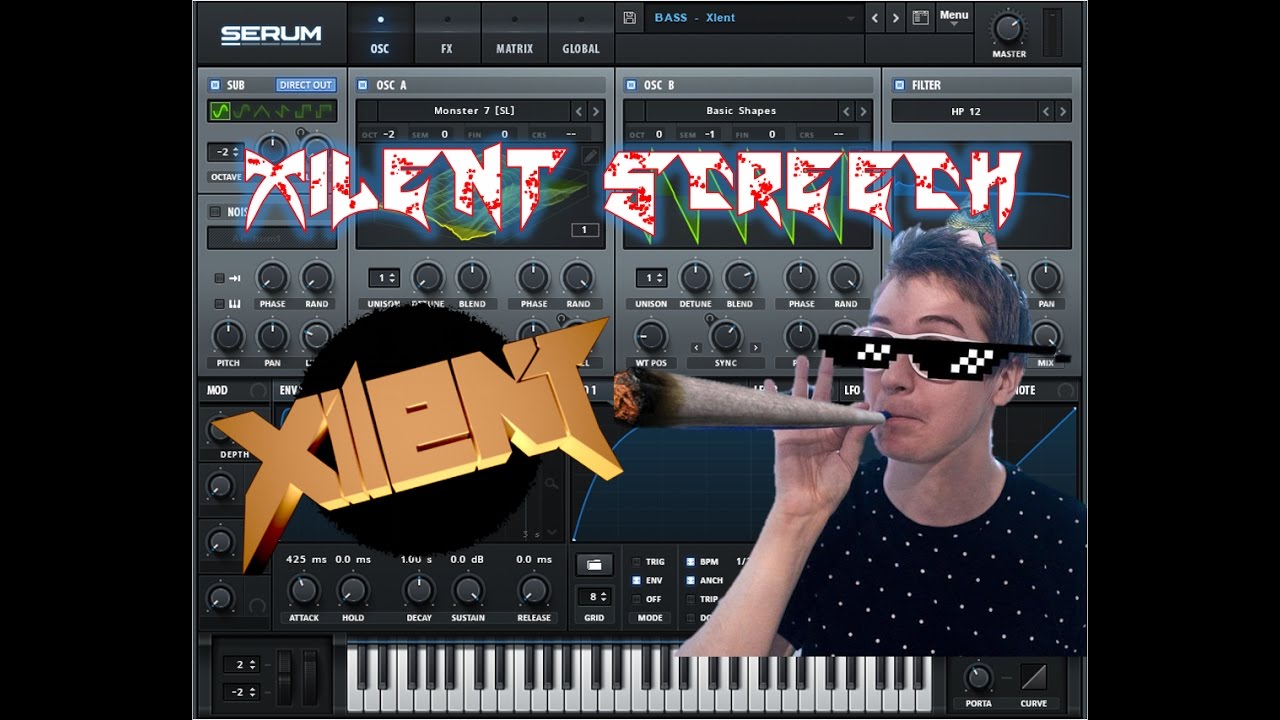Image resolution: width=1280 pixels, height=720 pixels.
Task: Toggle the FILTER enable box
Action: click(x=899, y=85)
